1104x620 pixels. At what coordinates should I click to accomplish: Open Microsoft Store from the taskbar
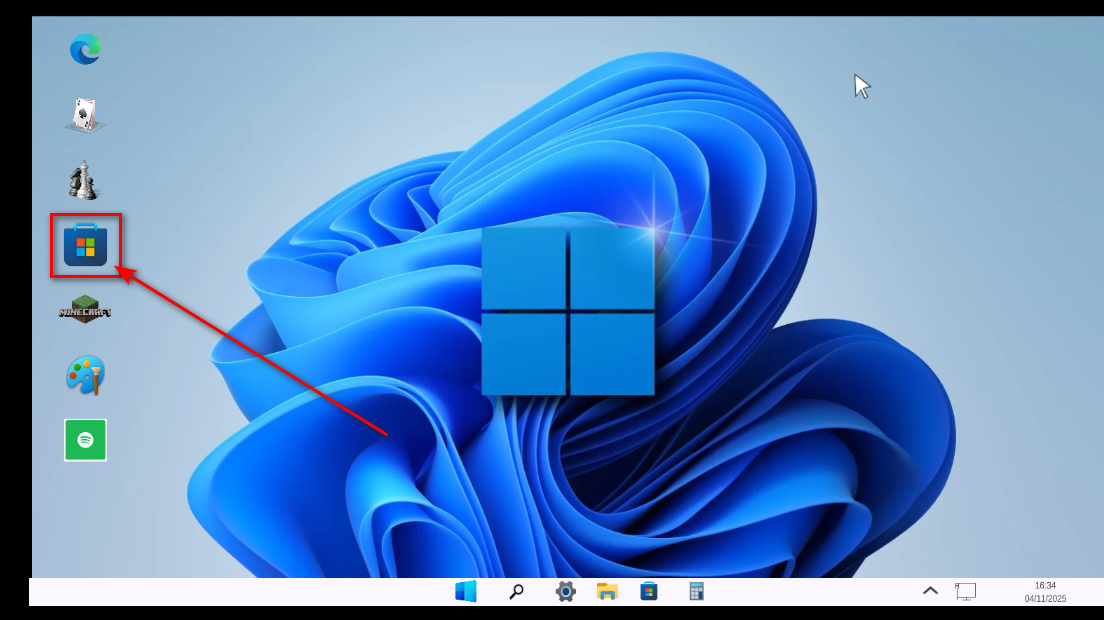click(x=650, y=591)
